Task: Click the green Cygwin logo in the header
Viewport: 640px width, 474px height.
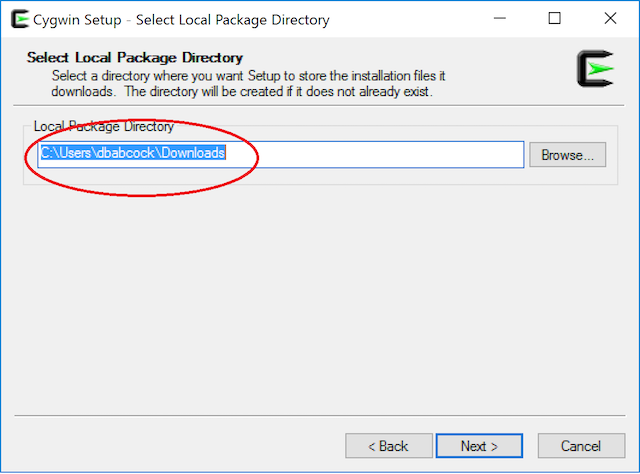Action: coord(594,68)
